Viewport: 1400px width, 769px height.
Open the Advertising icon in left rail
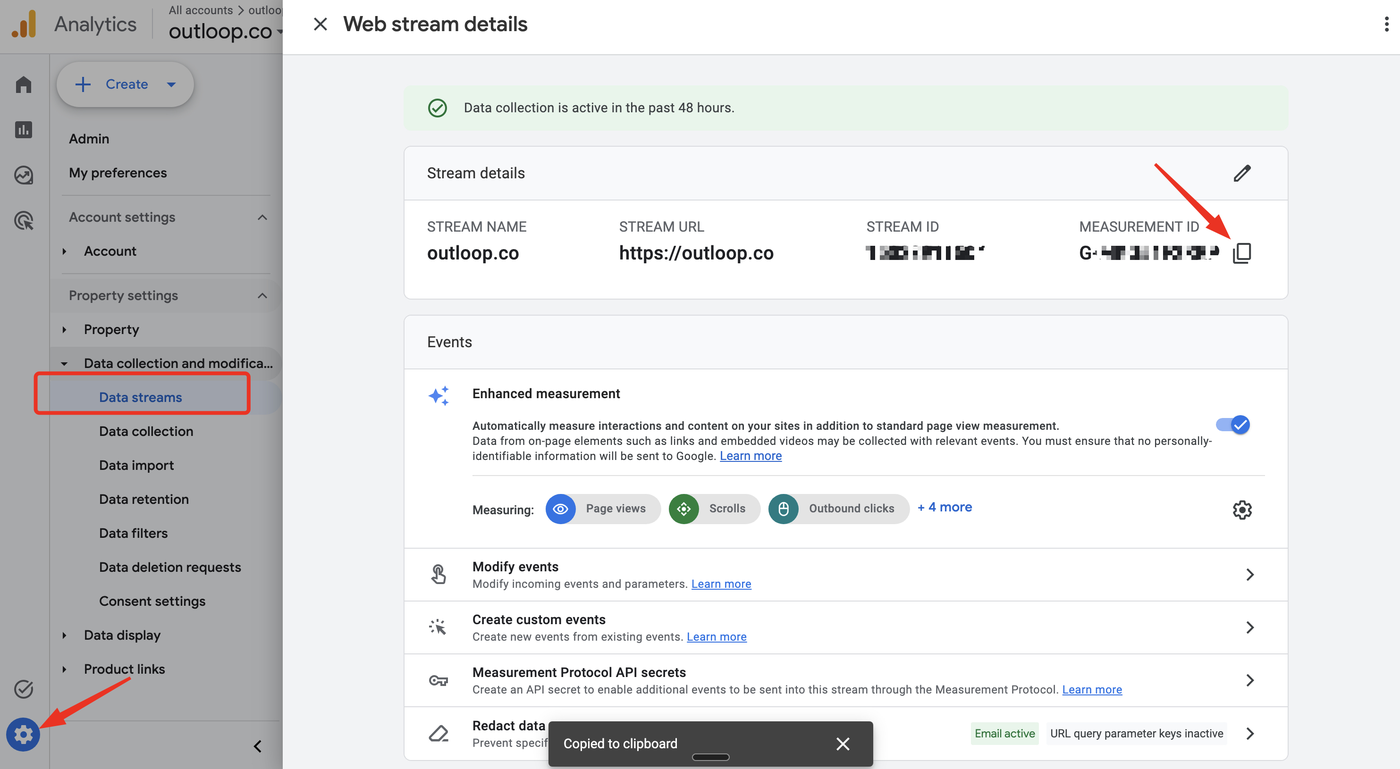click(24, 221)
